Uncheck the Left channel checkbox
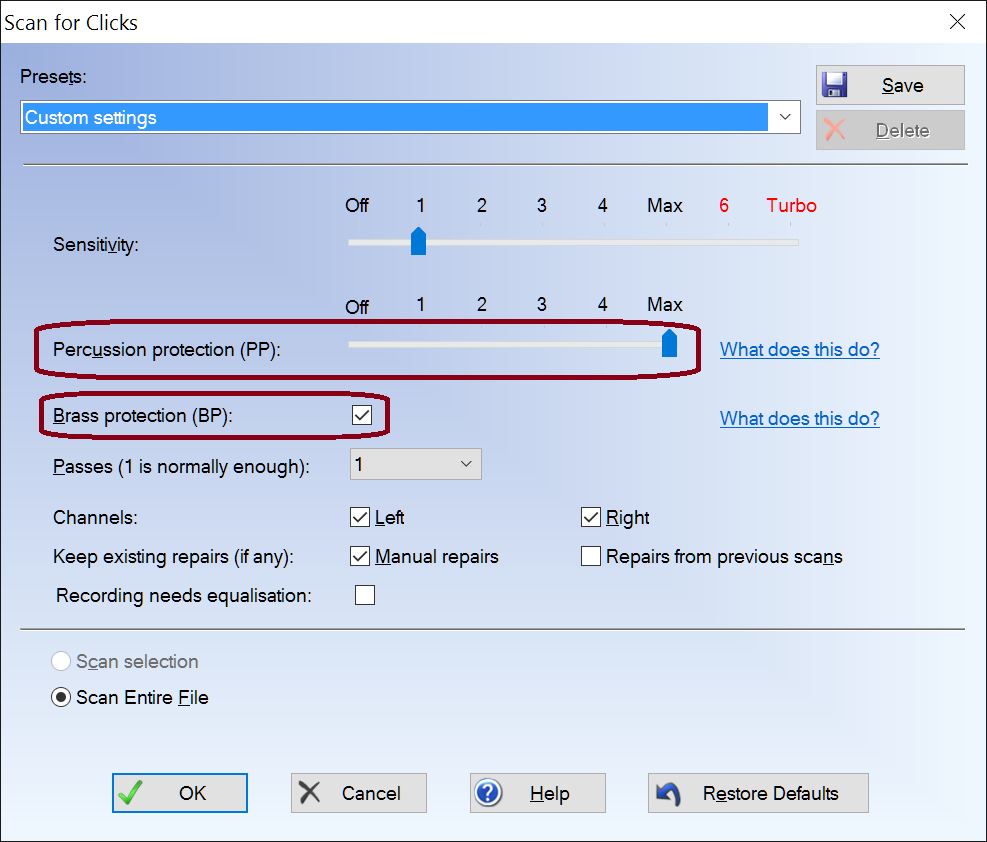This screenshot has width=987, height=842. tap(360, 517)
